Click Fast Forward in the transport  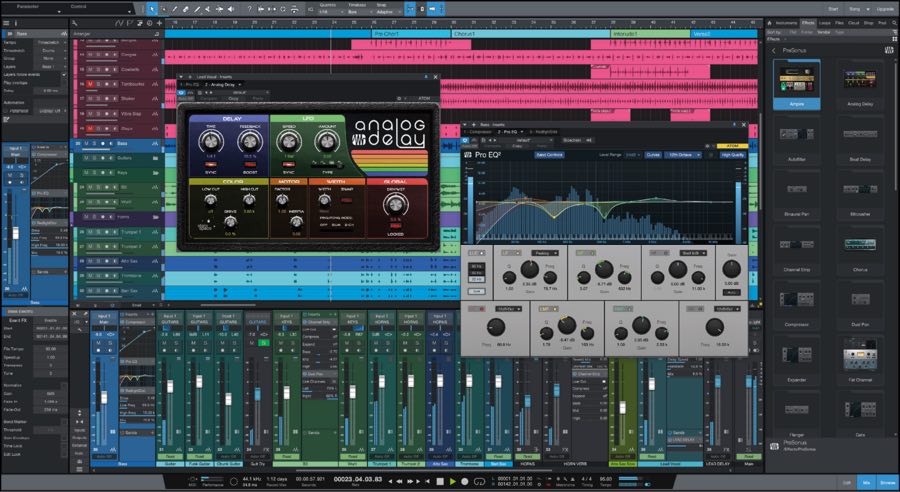[x=412, y=481]
